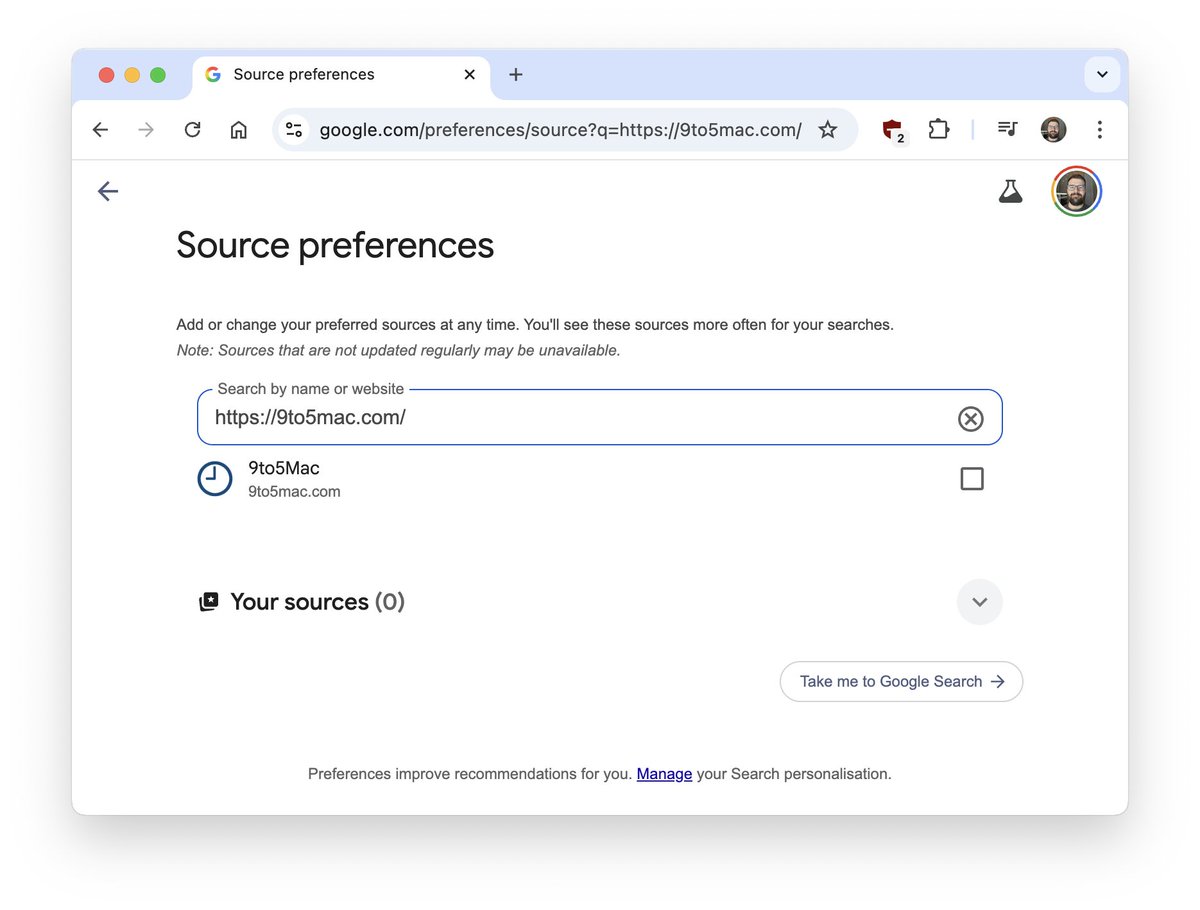Click the red close window button
Viewport: 1200px width, 910px height.
107,75
